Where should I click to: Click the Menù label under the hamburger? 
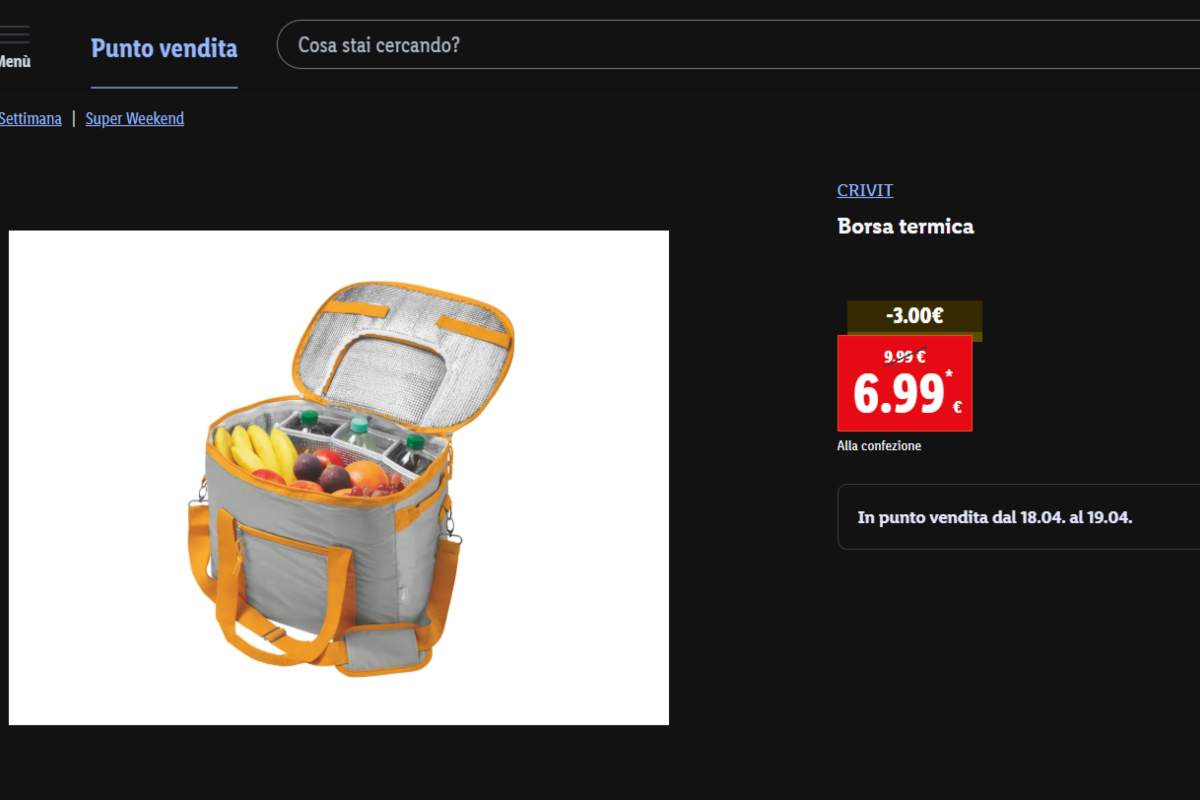click(x=14, y=62)
